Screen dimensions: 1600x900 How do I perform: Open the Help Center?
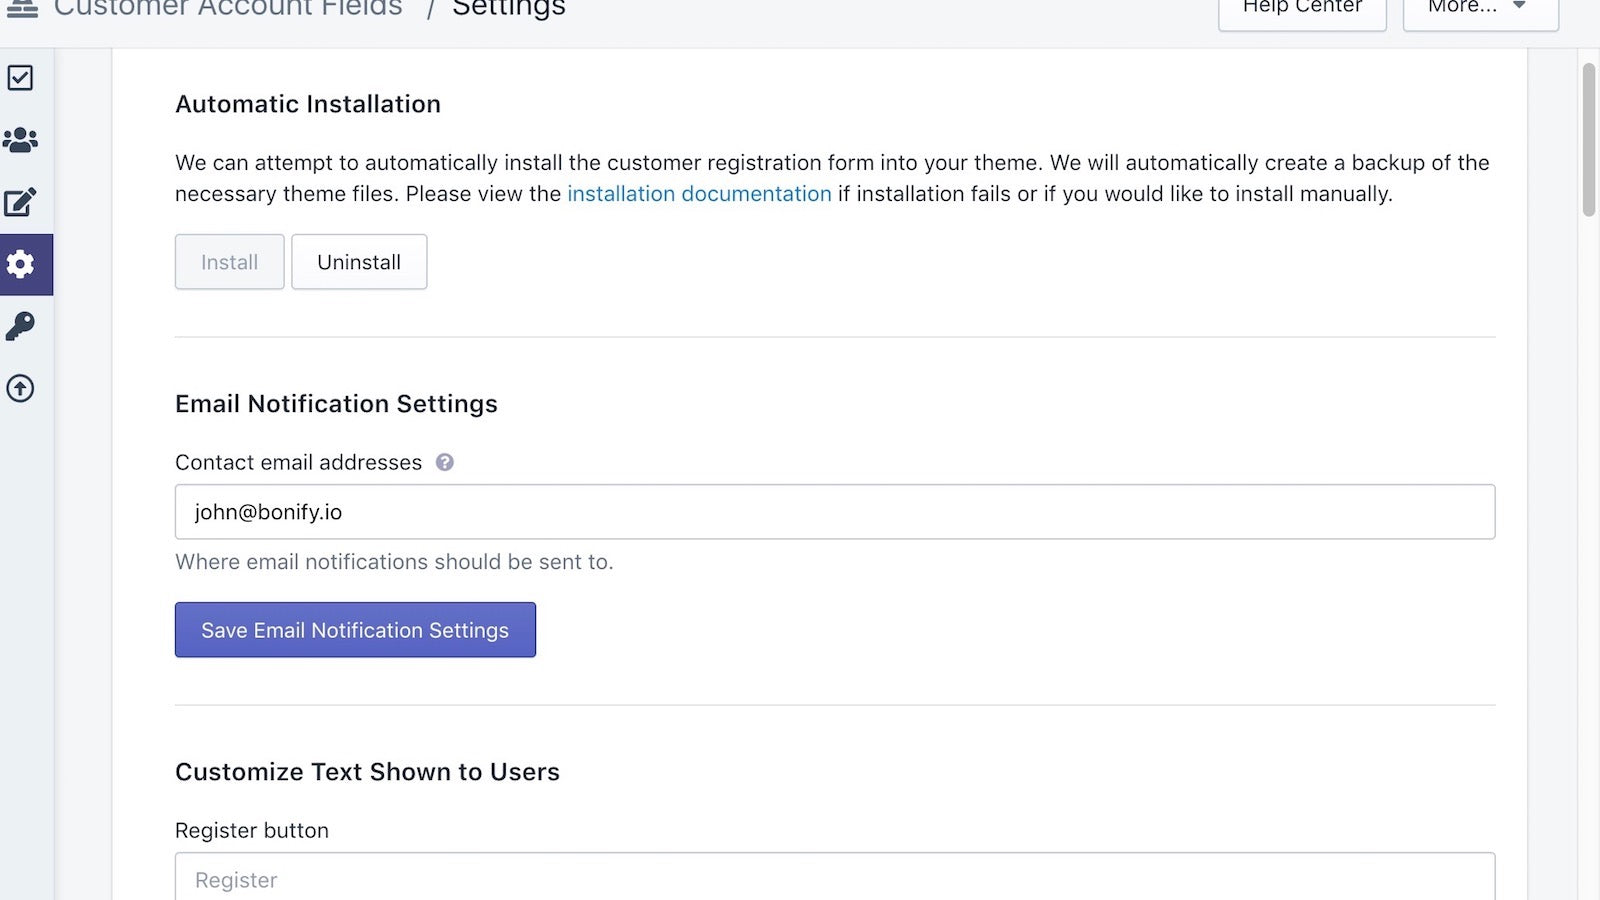point(1302,8)
